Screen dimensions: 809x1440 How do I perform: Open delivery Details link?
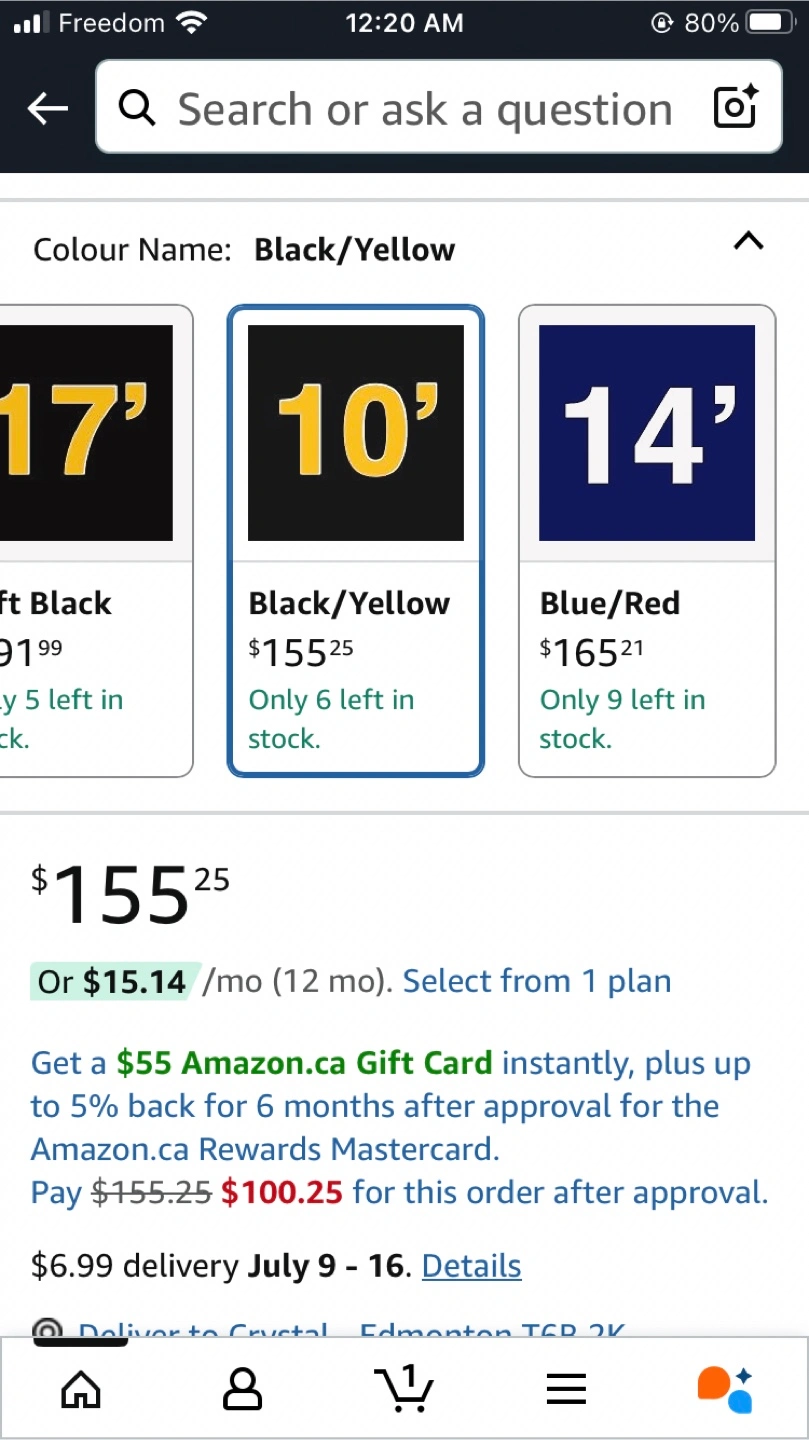tap(472, 1266)
